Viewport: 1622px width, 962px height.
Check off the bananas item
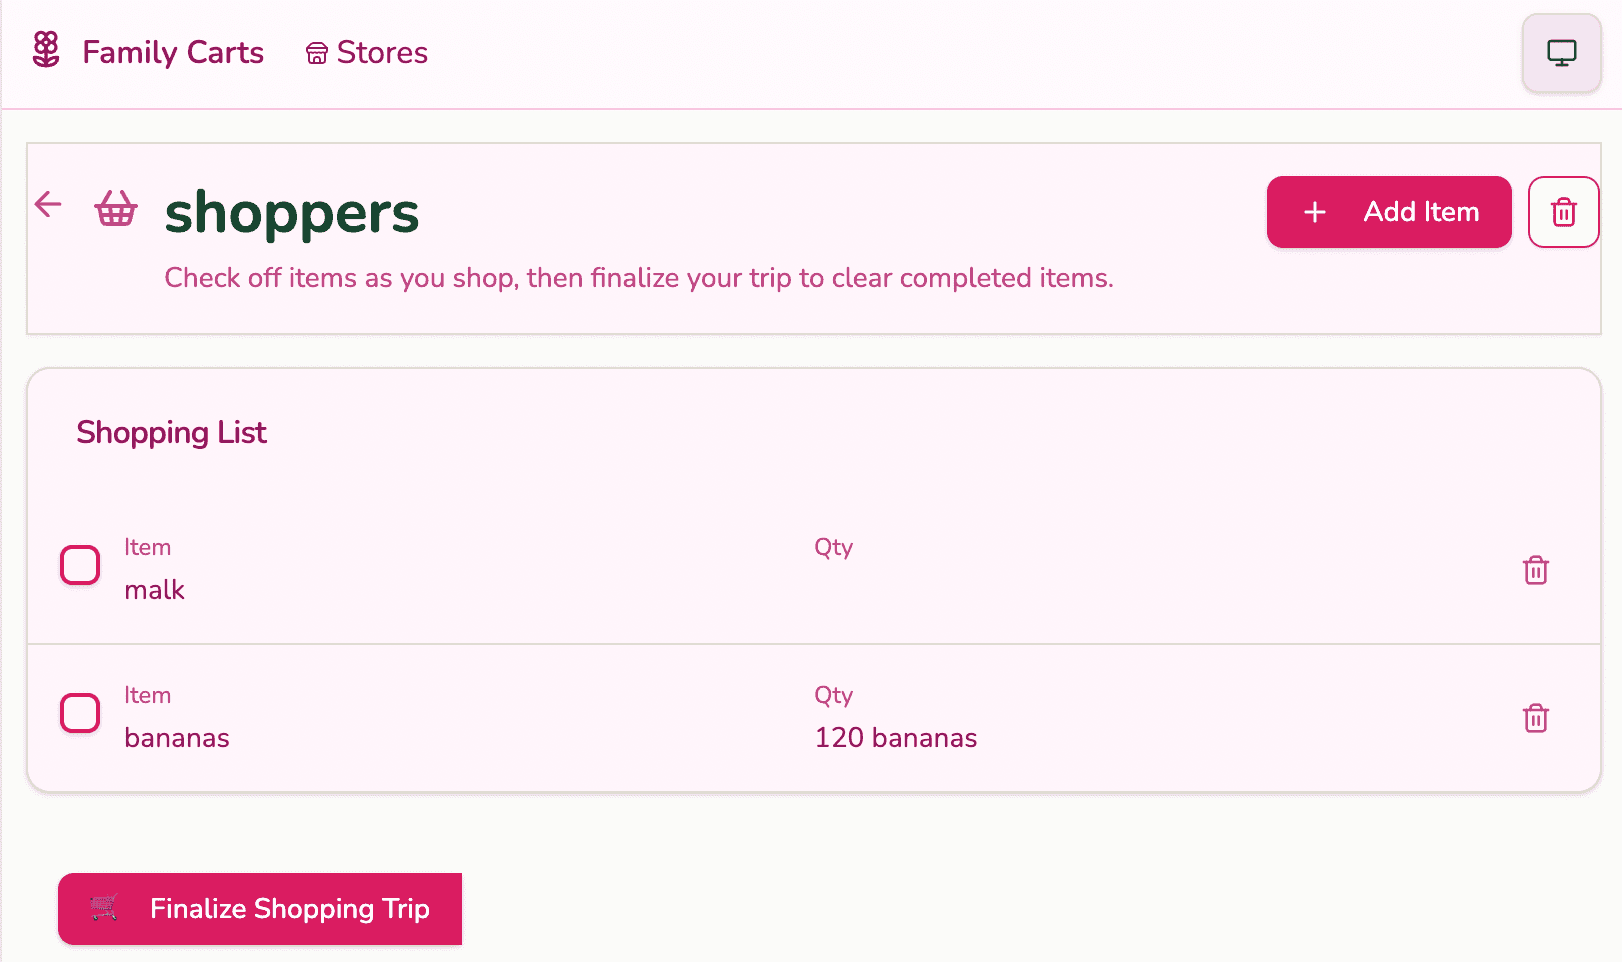80,713
